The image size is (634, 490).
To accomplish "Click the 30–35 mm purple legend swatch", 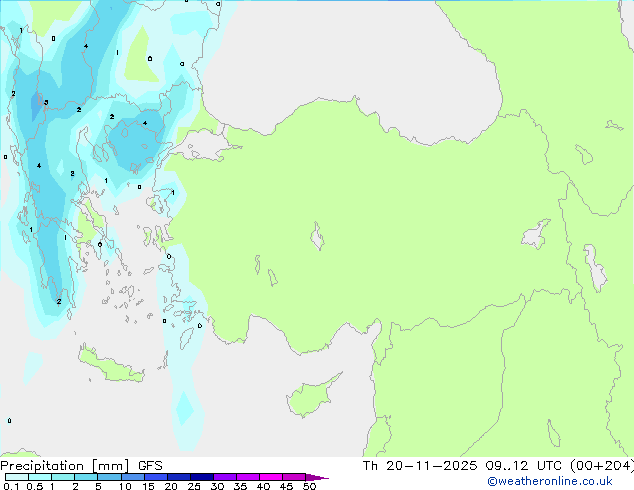I will tap(225, 477).
